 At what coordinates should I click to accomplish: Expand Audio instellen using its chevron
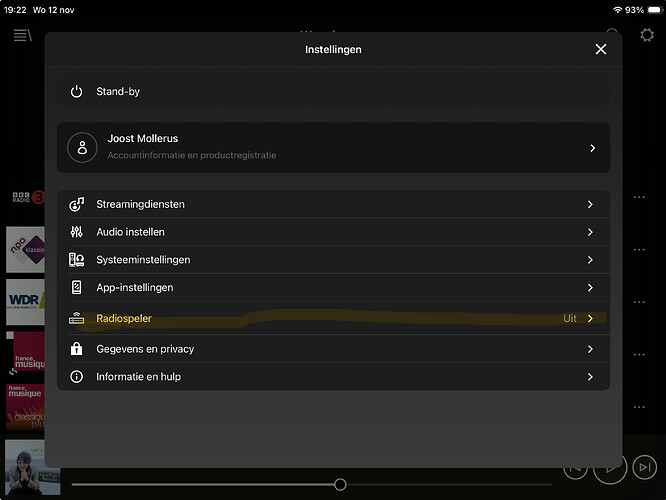pyautogui.click(x=590, y=232)
